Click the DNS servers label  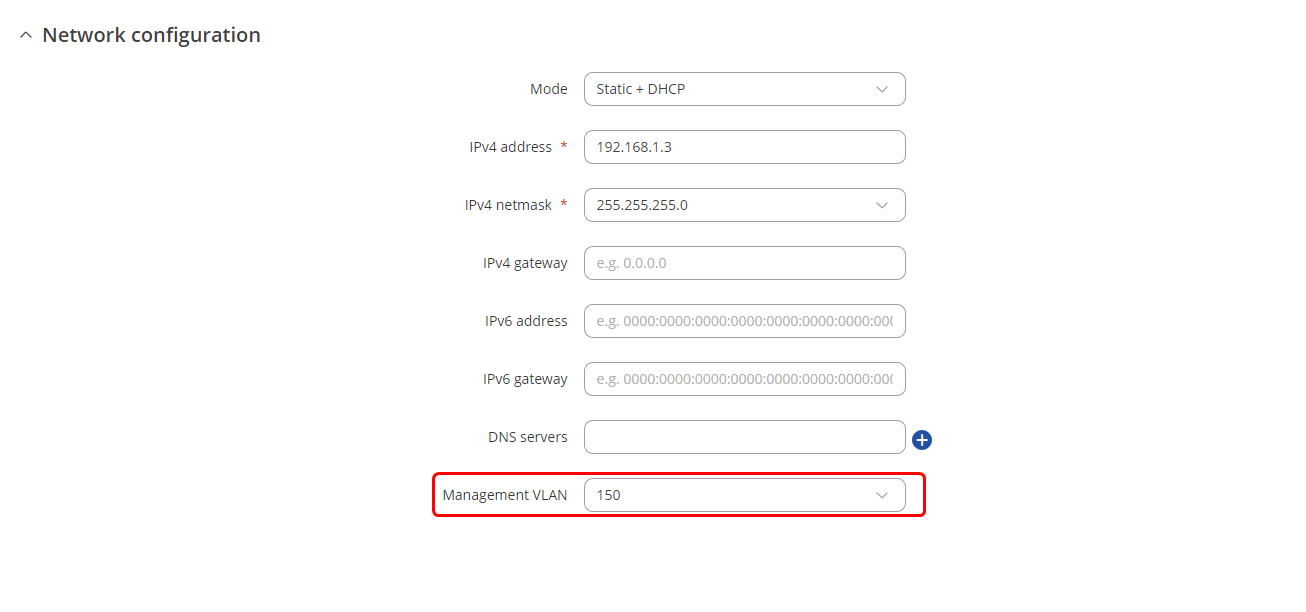[527, 437]
